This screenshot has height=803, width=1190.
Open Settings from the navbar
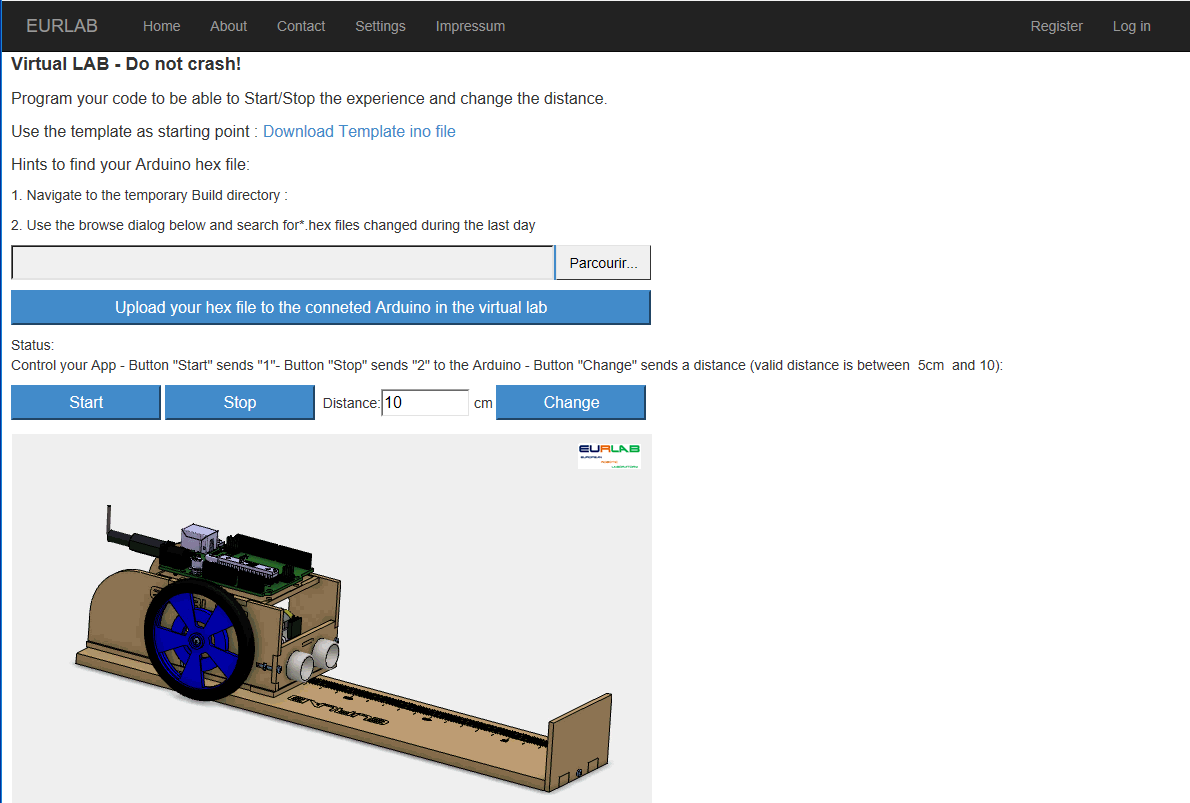click(380, 26)
